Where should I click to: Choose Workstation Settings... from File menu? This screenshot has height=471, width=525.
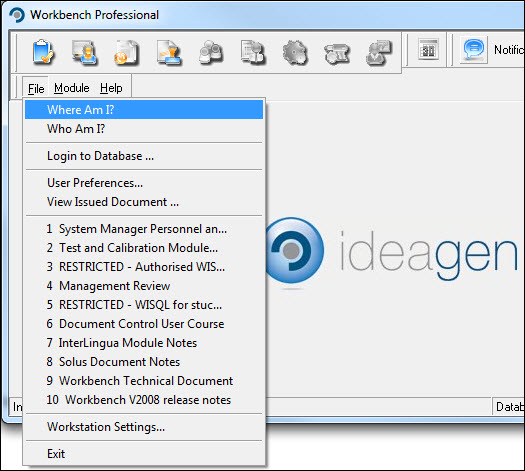[144, 427]
